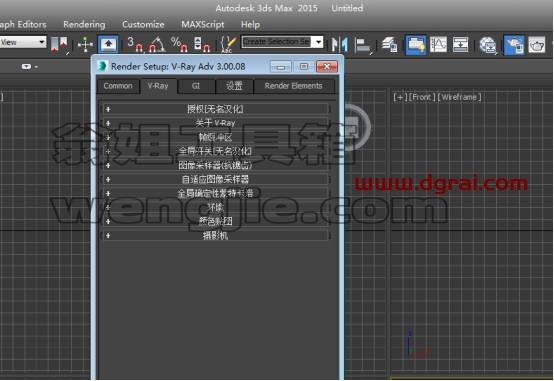
Task: Open the Graph Editors menu
Action: coord(23,24)
